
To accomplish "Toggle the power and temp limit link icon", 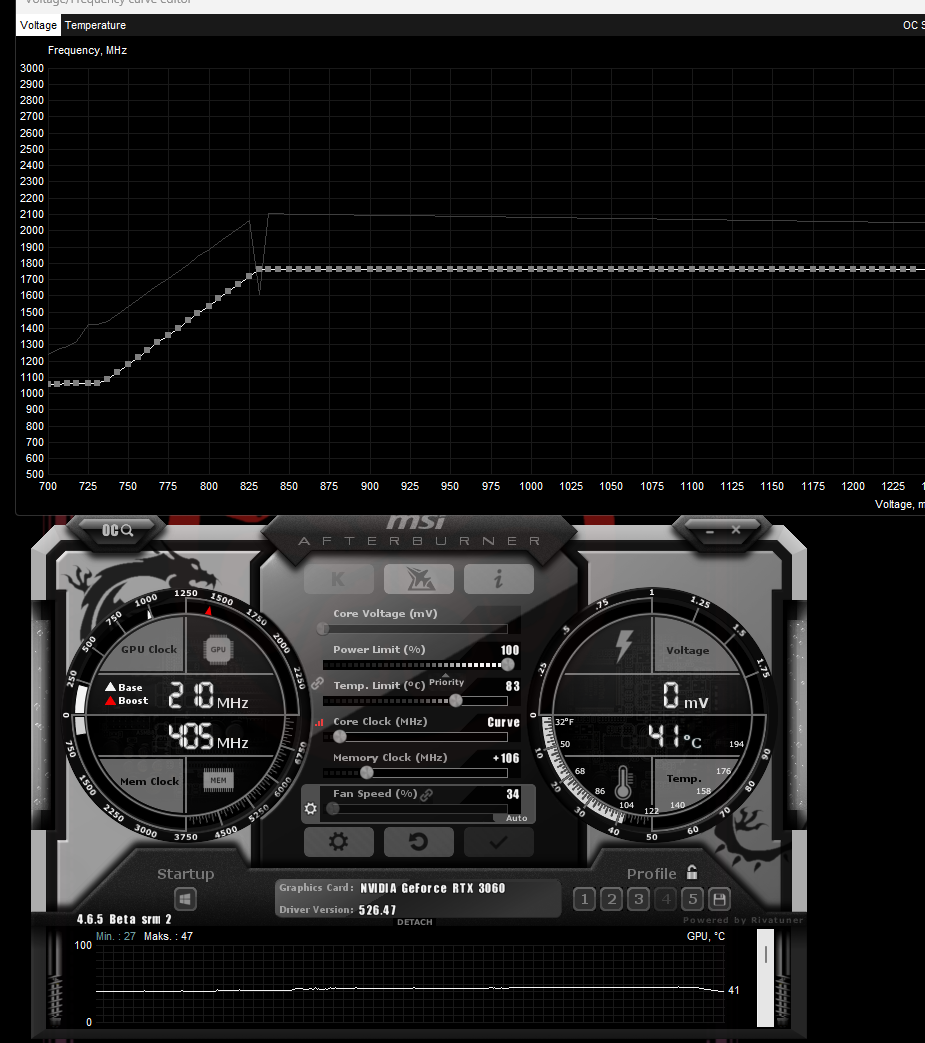I will (x=318, y=683).
